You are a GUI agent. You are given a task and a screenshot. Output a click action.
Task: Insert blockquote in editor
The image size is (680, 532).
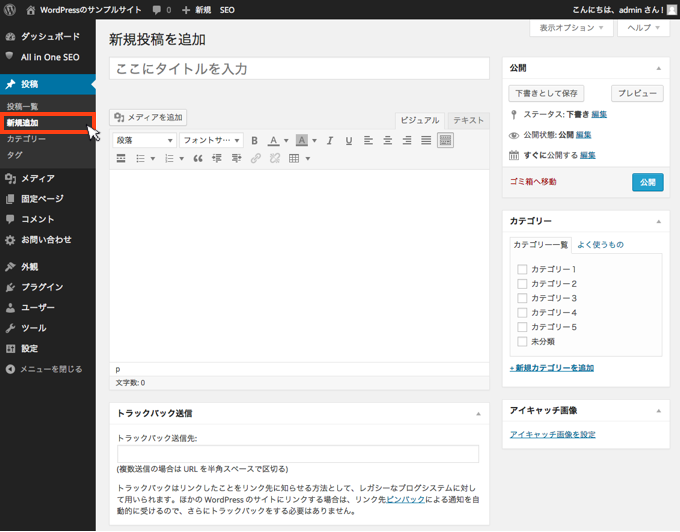pos(198,159)
